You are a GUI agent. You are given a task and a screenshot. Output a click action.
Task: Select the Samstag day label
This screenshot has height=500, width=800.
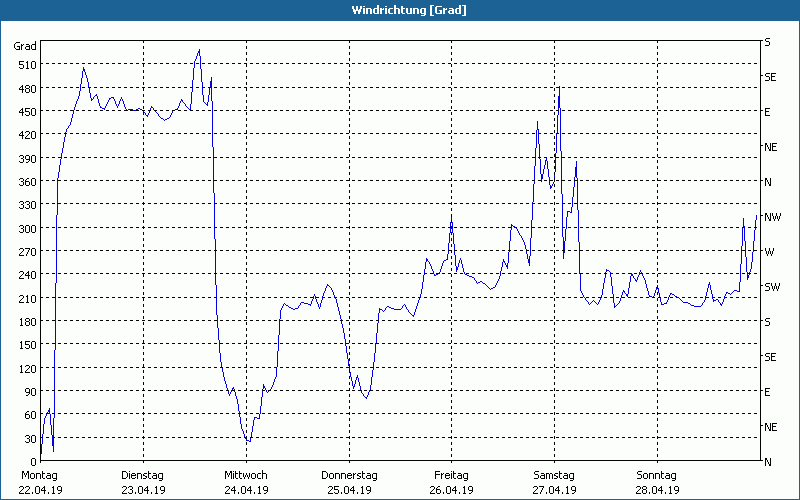click(x=554, y=475)
